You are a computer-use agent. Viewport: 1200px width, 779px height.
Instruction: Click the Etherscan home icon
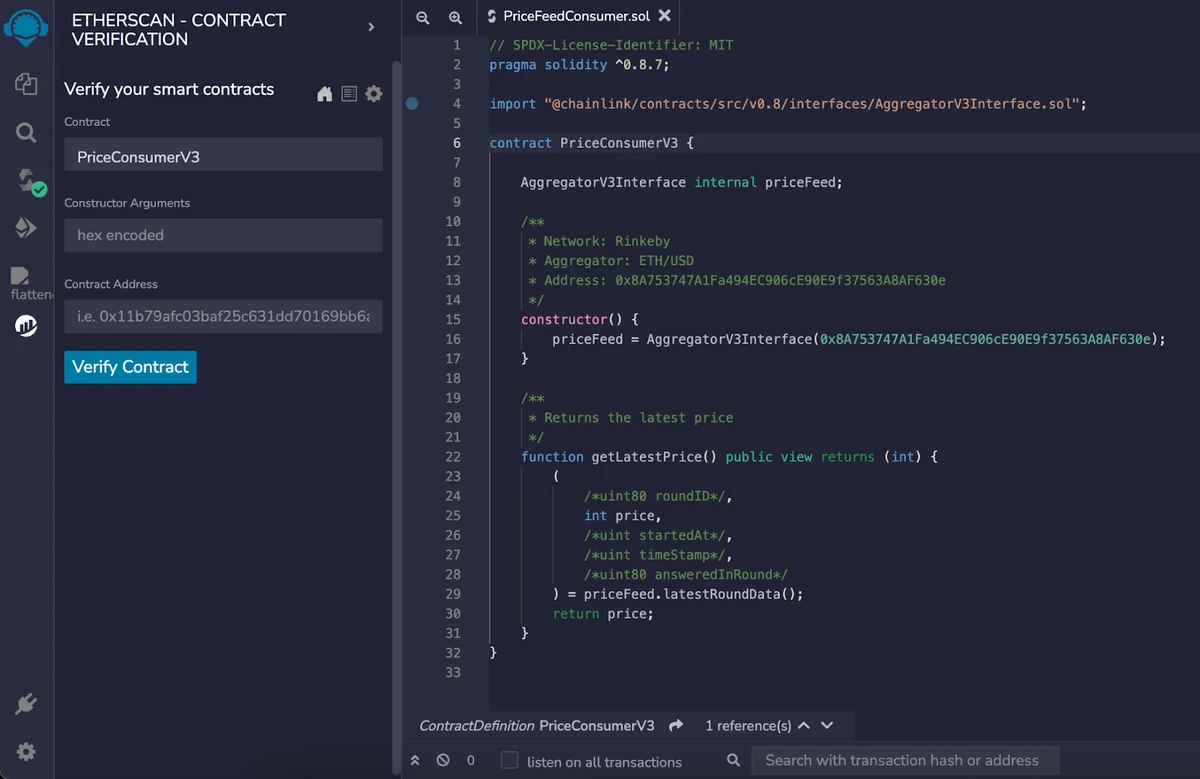pyautogui.click(x=324, y=94)
